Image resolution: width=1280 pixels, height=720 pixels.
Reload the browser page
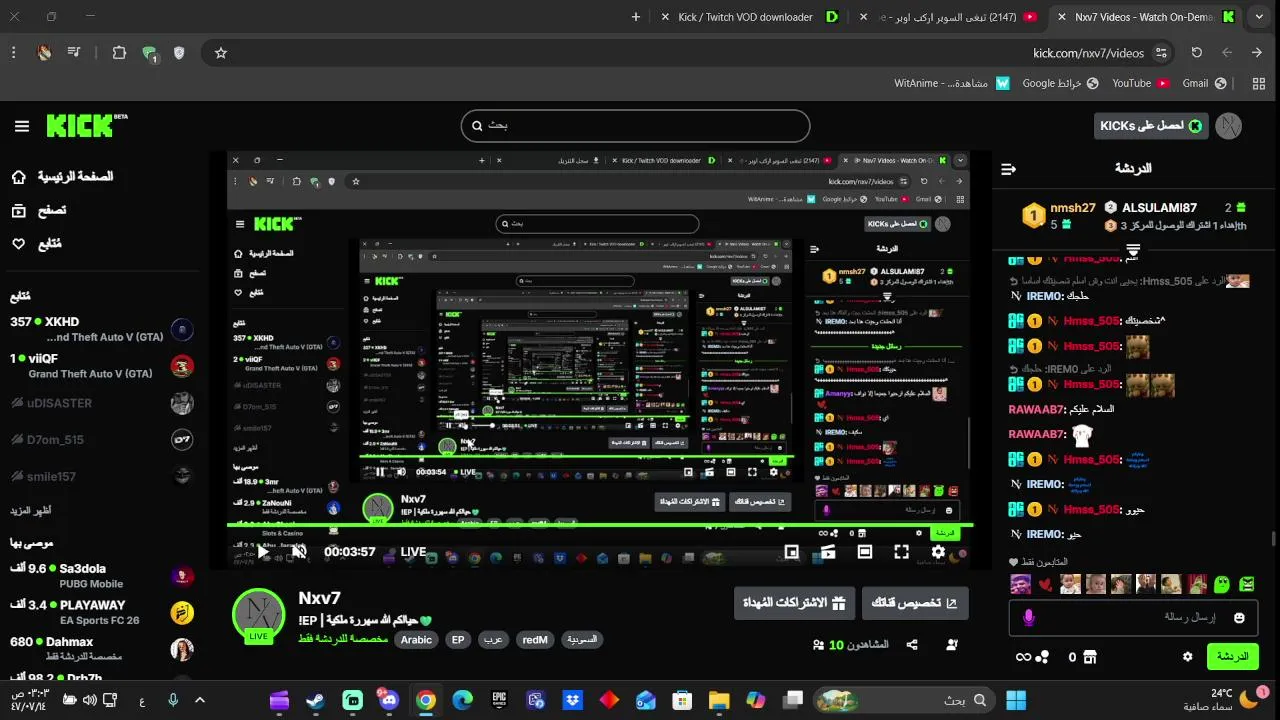click(1196, 53)
